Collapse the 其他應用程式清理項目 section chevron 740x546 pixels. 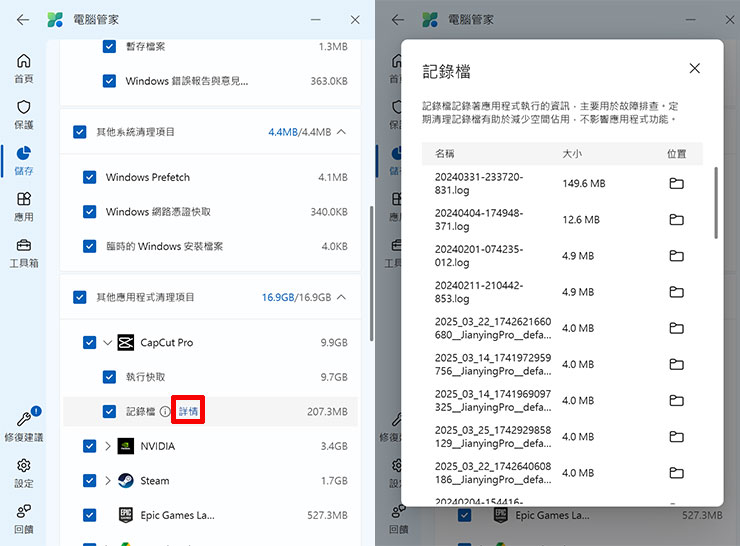(x=342, y=297)
